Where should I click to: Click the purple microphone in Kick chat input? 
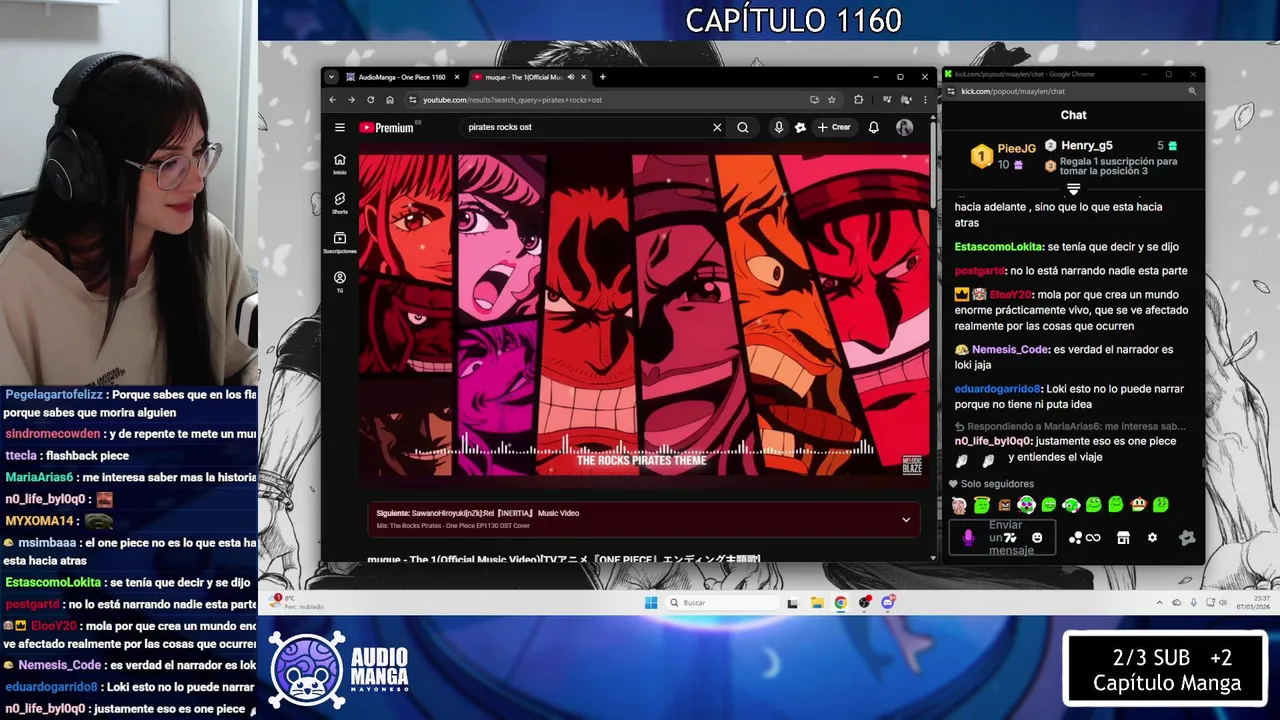pos(968,538)
